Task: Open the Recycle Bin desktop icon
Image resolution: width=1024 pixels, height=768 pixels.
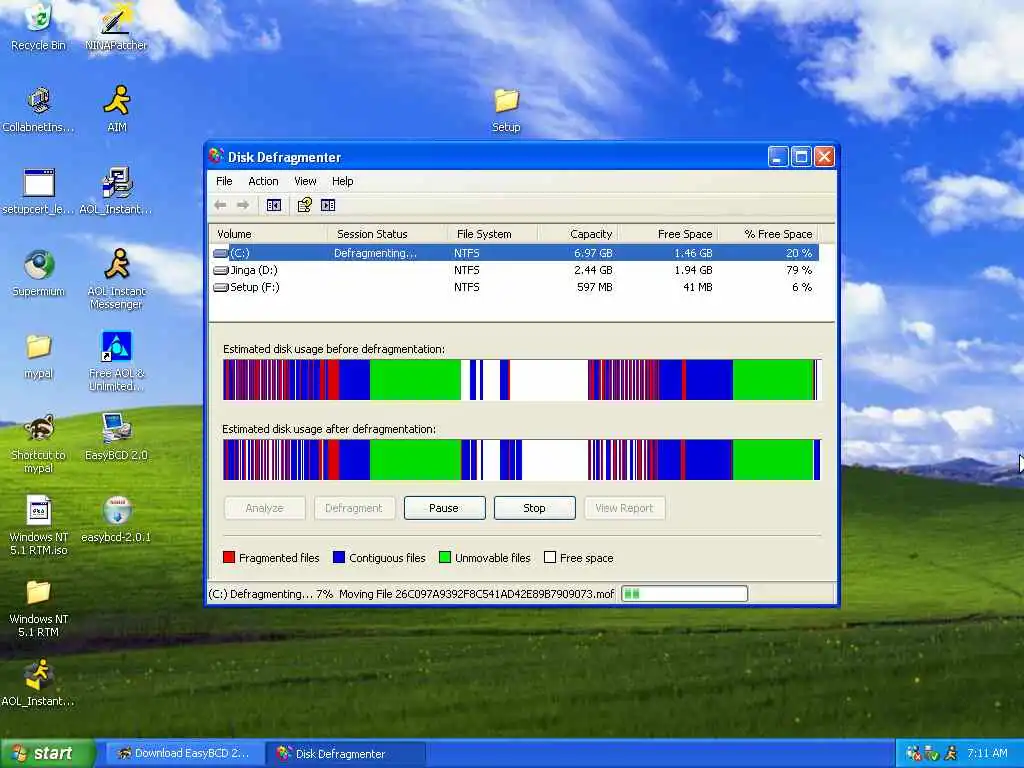Action: 39,26
